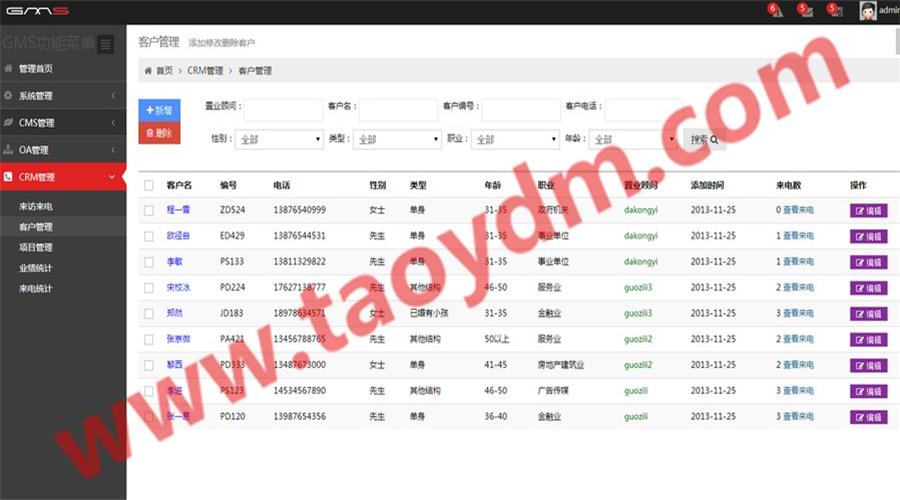The width and height of the screenshot is (900, 500).
Task: Open CRM管理 breadcrumb link
Action: tap(205, 71)
